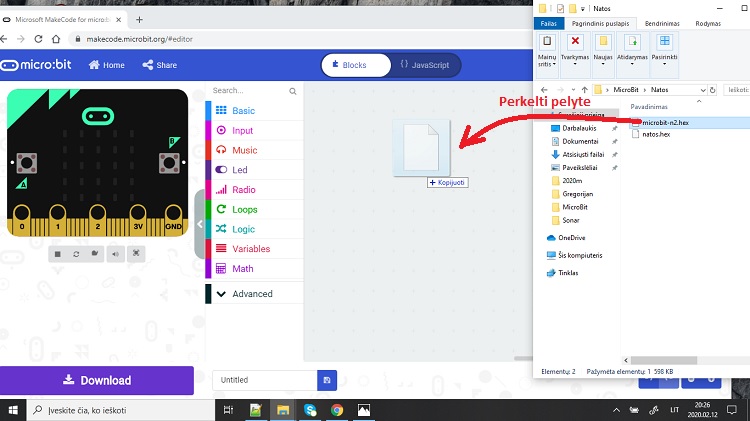Open the Math blocks category
The height and width of the screenshot is (421, 750).
pos(254,268)
